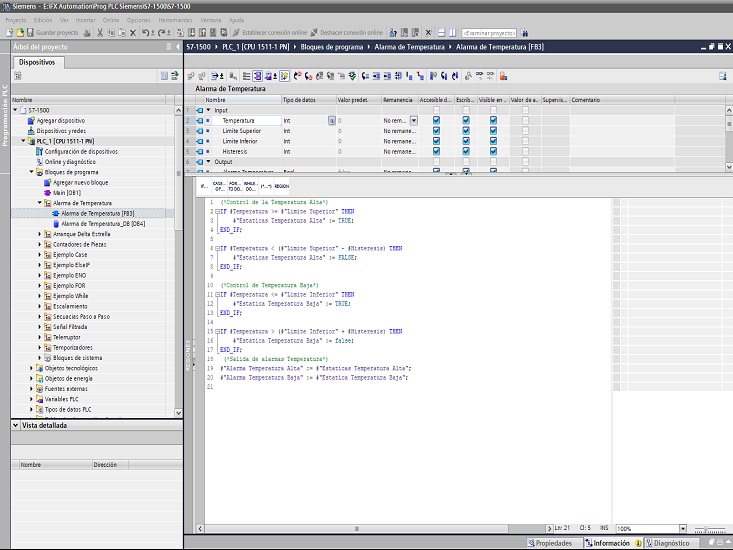Image resolution: width=733 pixels, height=550 pixels.
Task: Open the Herramientas menu
Action: click(x=173, y=19)
